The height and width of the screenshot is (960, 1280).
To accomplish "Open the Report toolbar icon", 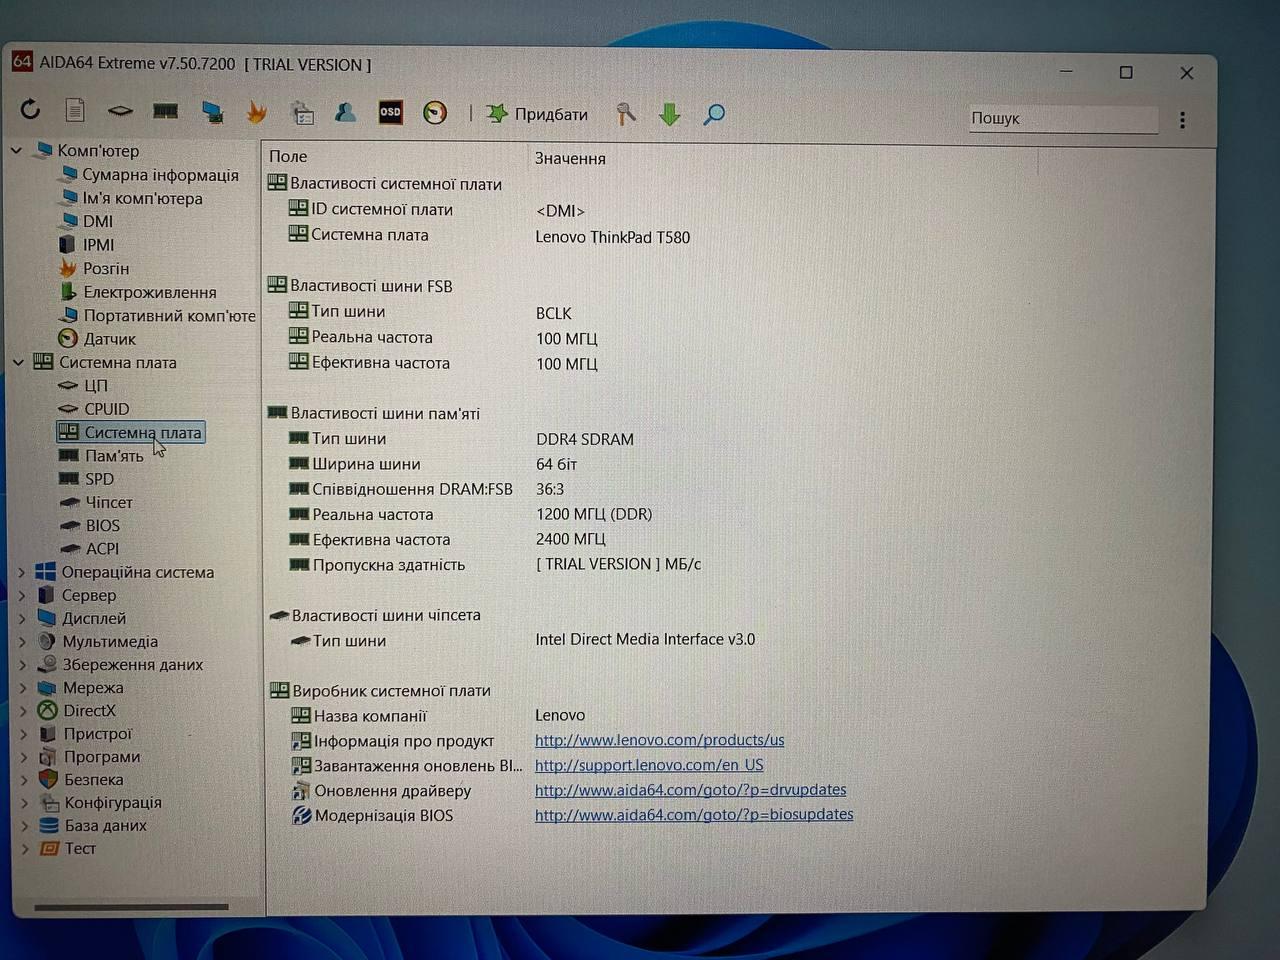I will coord(75,110).
